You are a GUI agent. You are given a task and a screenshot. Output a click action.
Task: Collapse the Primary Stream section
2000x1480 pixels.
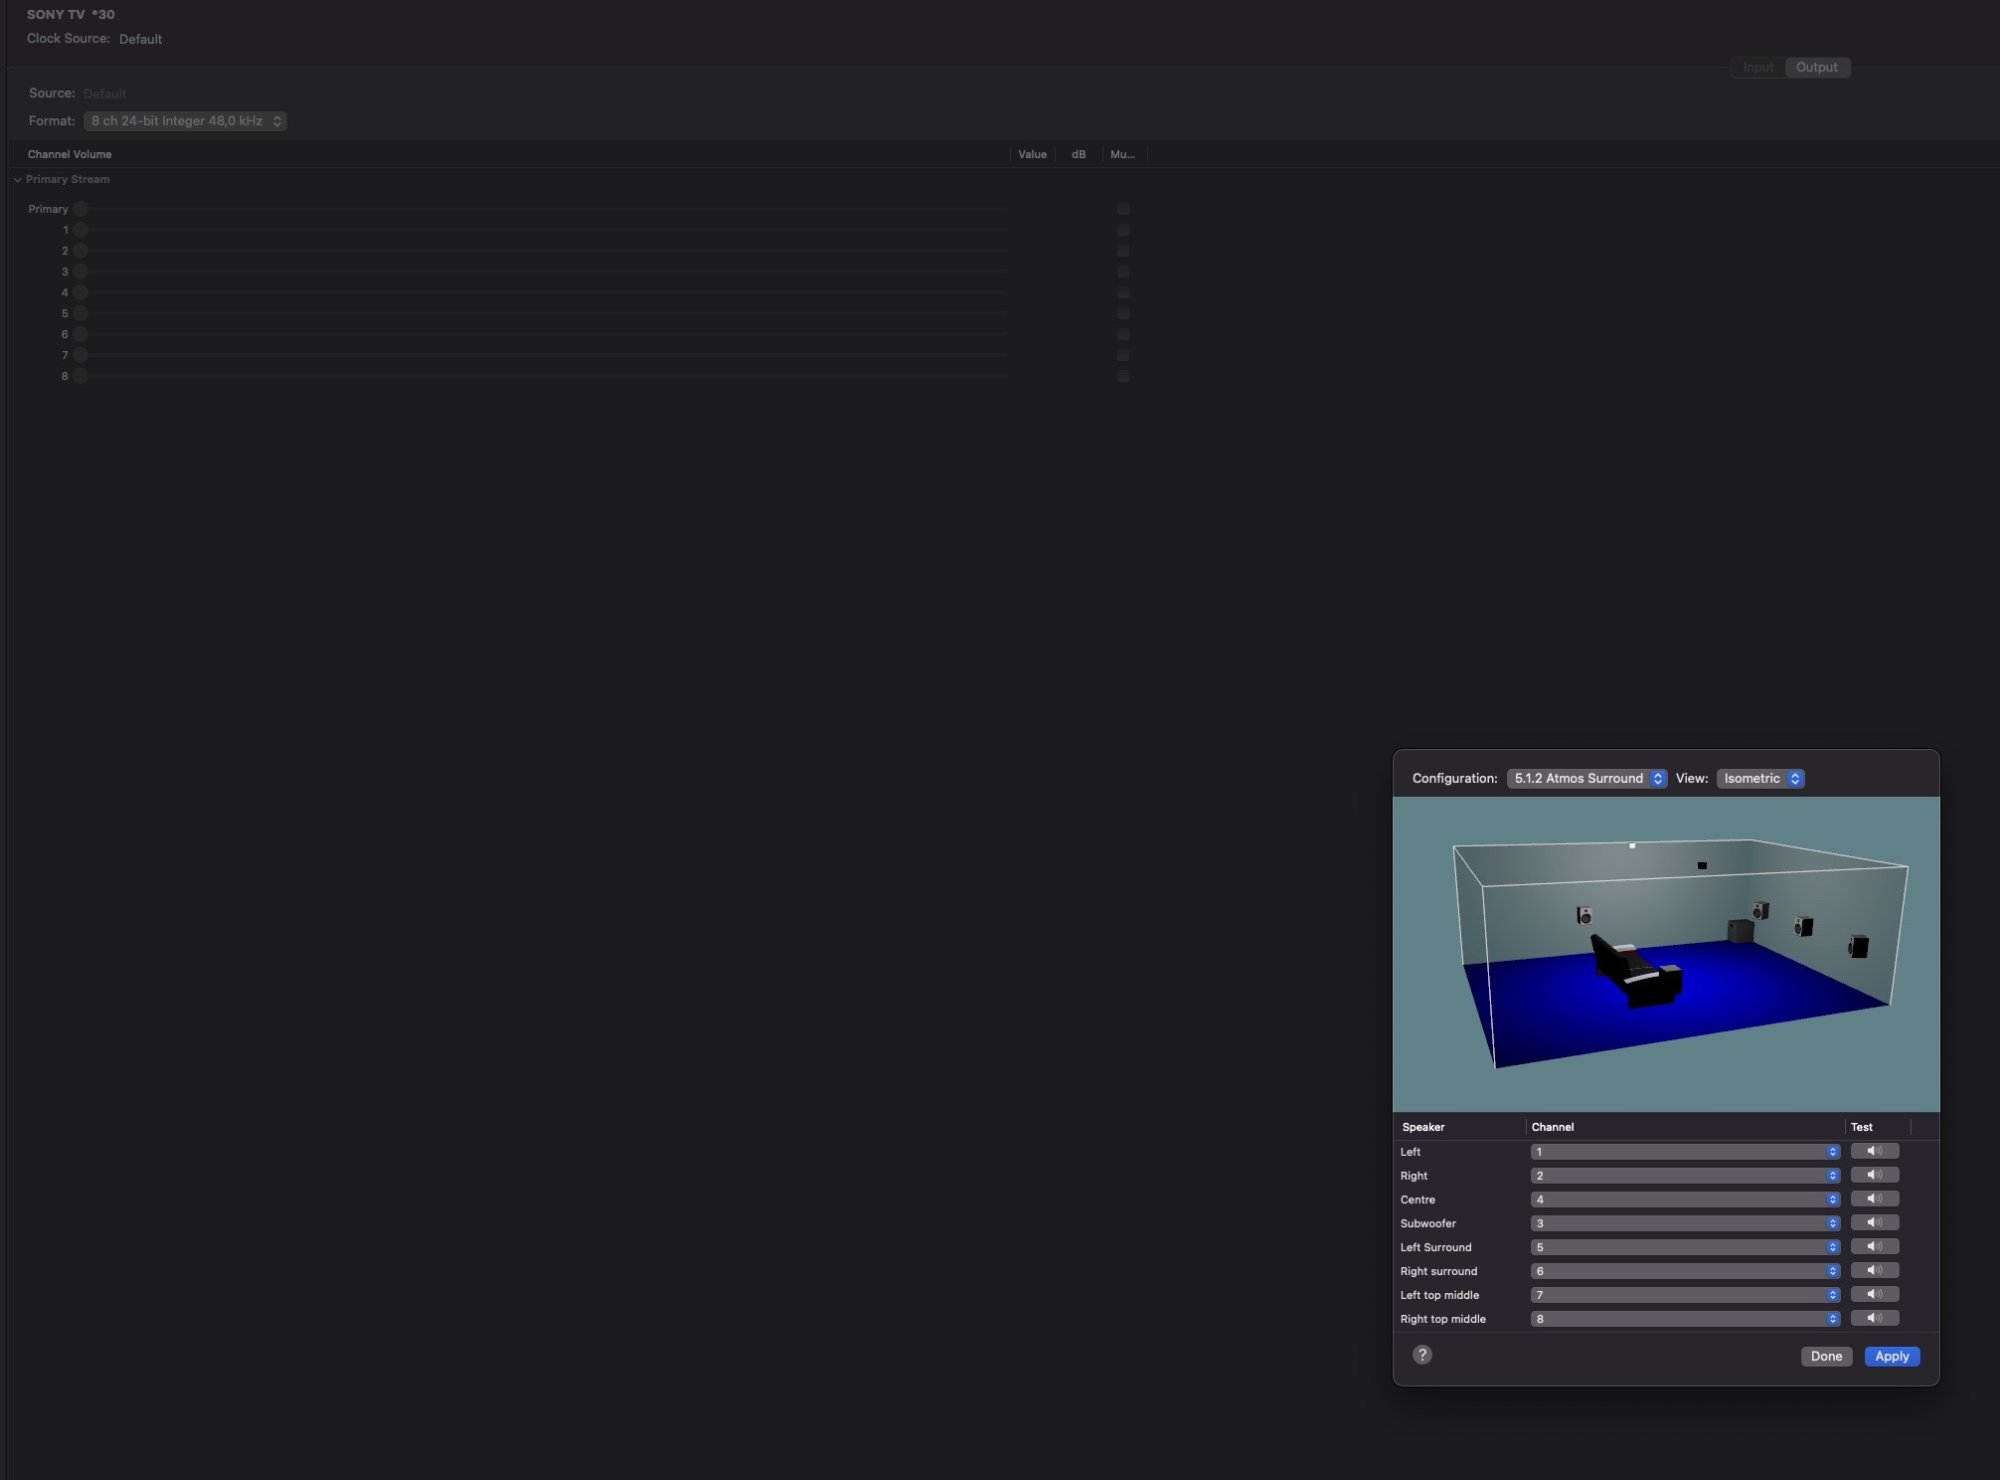click(x=18, y=180)
